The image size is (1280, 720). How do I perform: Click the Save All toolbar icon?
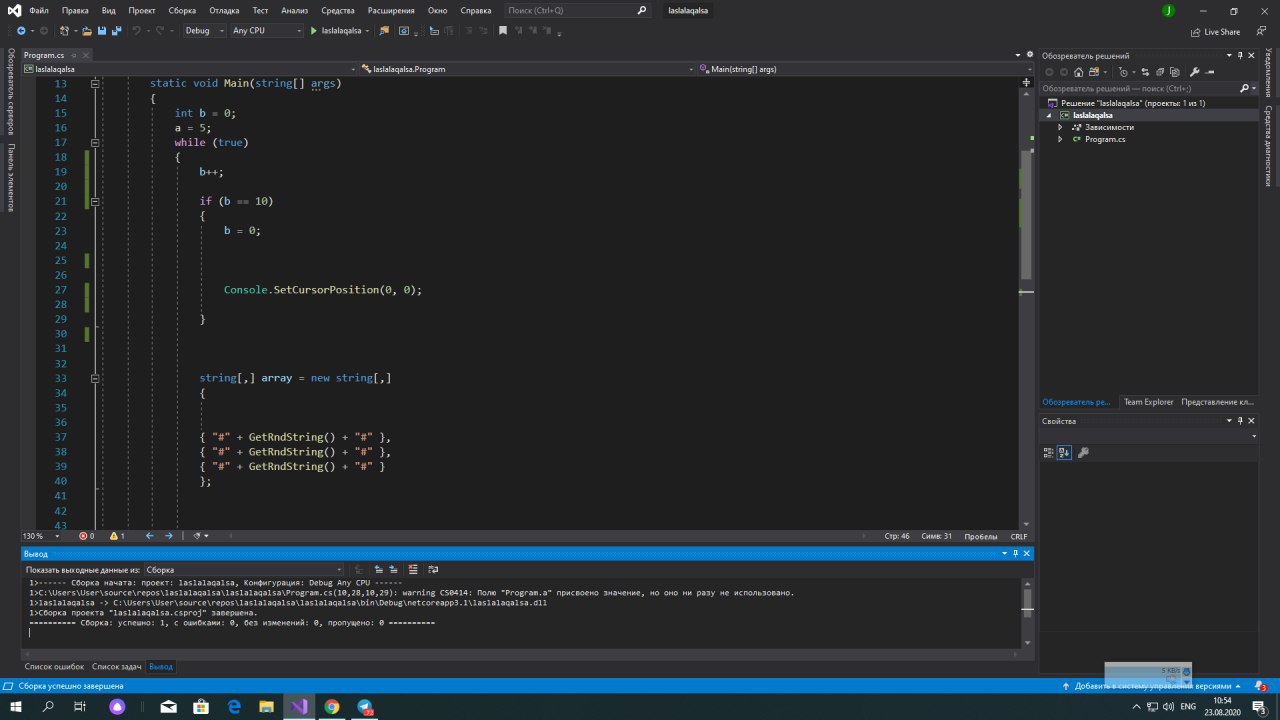point(117,31)
